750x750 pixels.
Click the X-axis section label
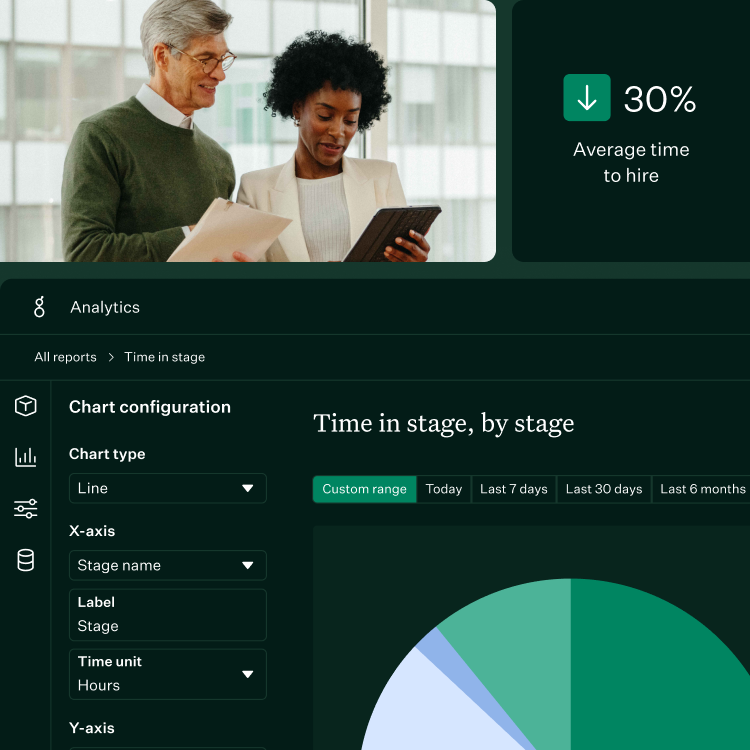point(92,531)
